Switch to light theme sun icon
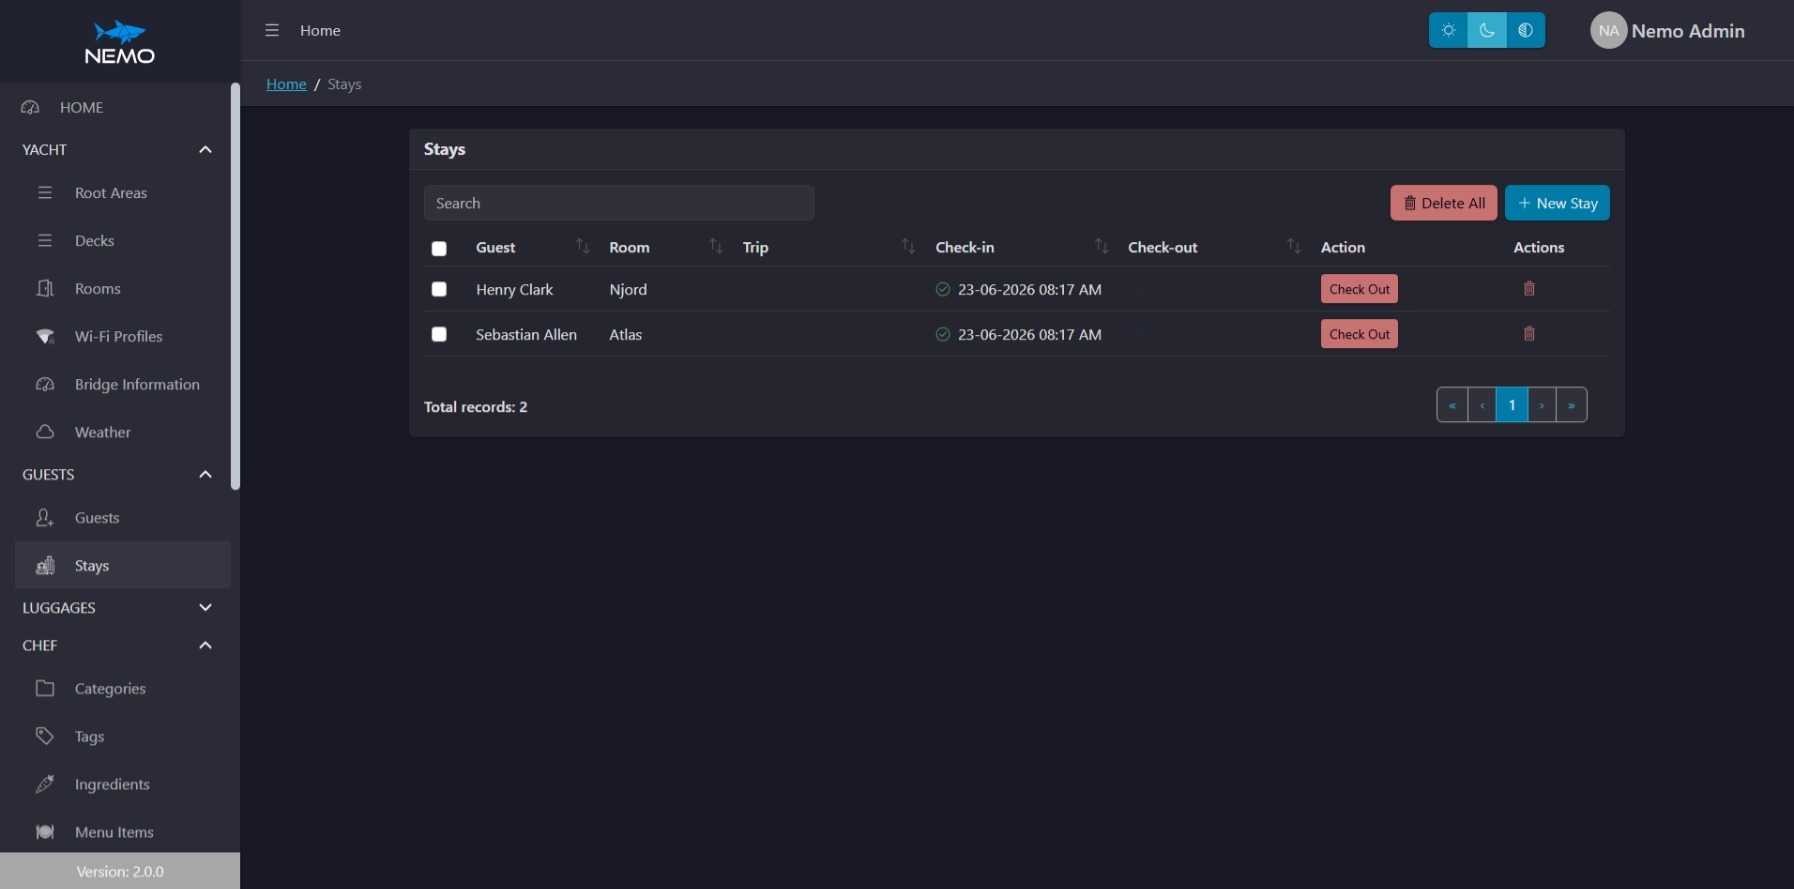The image size is (1794, 889). (1448, 30)
